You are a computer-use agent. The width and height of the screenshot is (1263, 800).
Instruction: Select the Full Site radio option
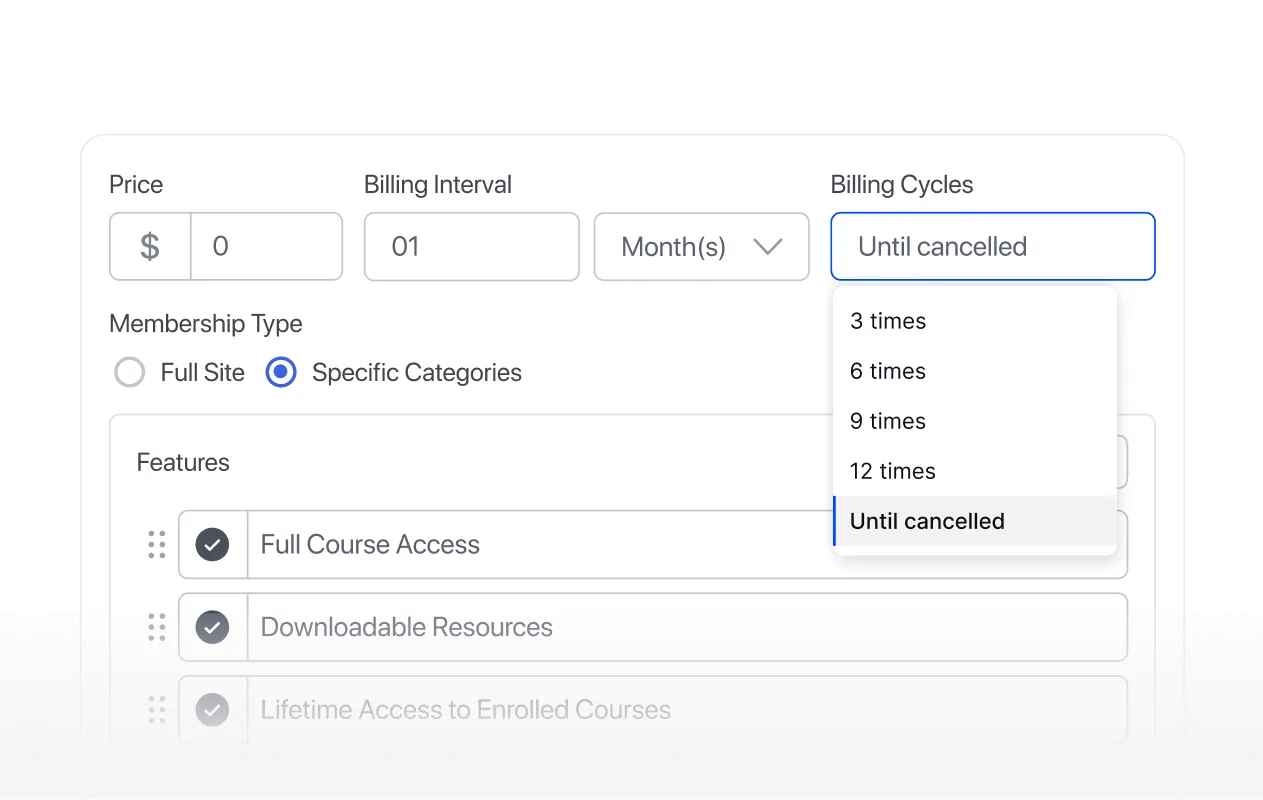[x=130, y=373]
